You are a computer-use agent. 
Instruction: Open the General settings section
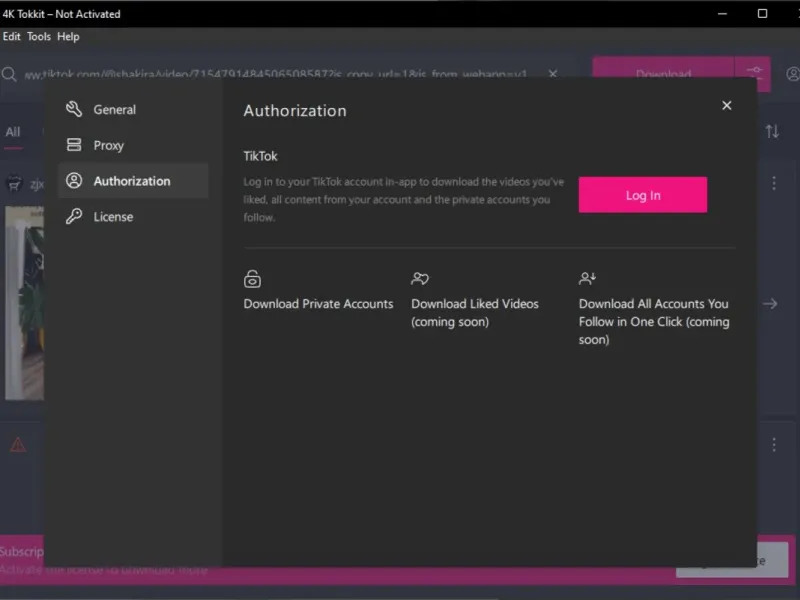pos(133,110)
